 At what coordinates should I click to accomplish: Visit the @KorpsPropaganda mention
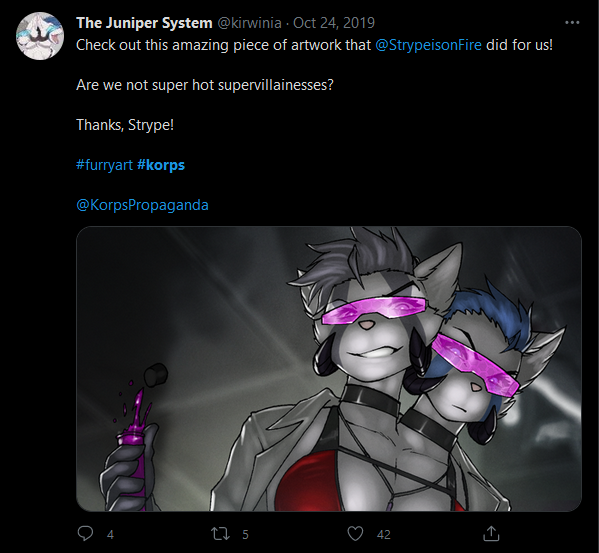click(x=142, y=205)
